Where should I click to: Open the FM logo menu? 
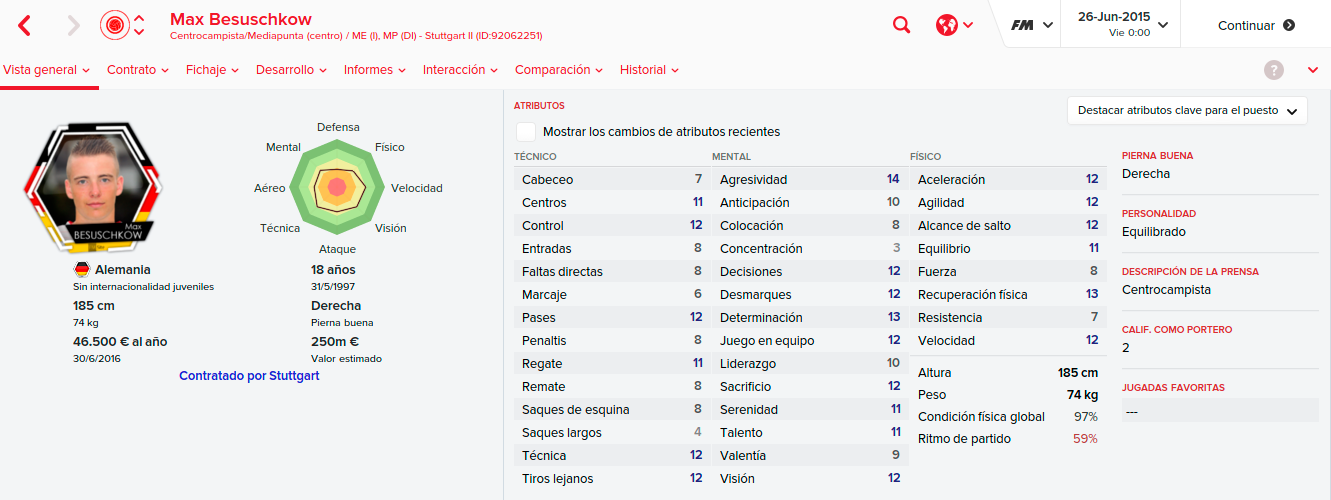click(x=1032, y=25)
